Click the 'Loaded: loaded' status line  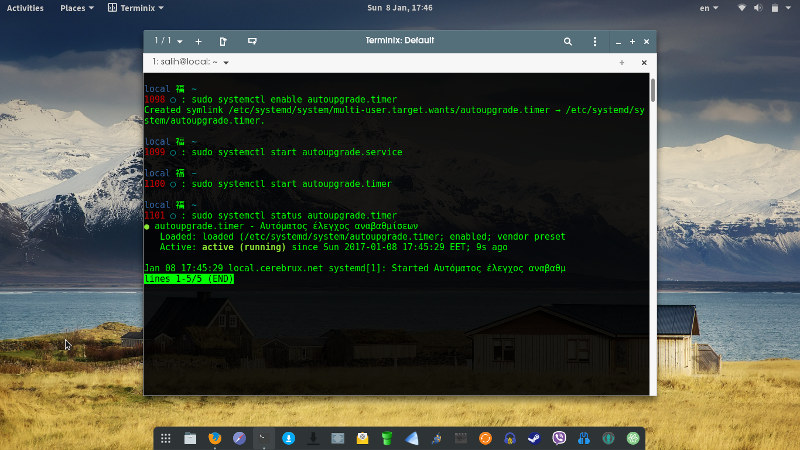point(362,237)
